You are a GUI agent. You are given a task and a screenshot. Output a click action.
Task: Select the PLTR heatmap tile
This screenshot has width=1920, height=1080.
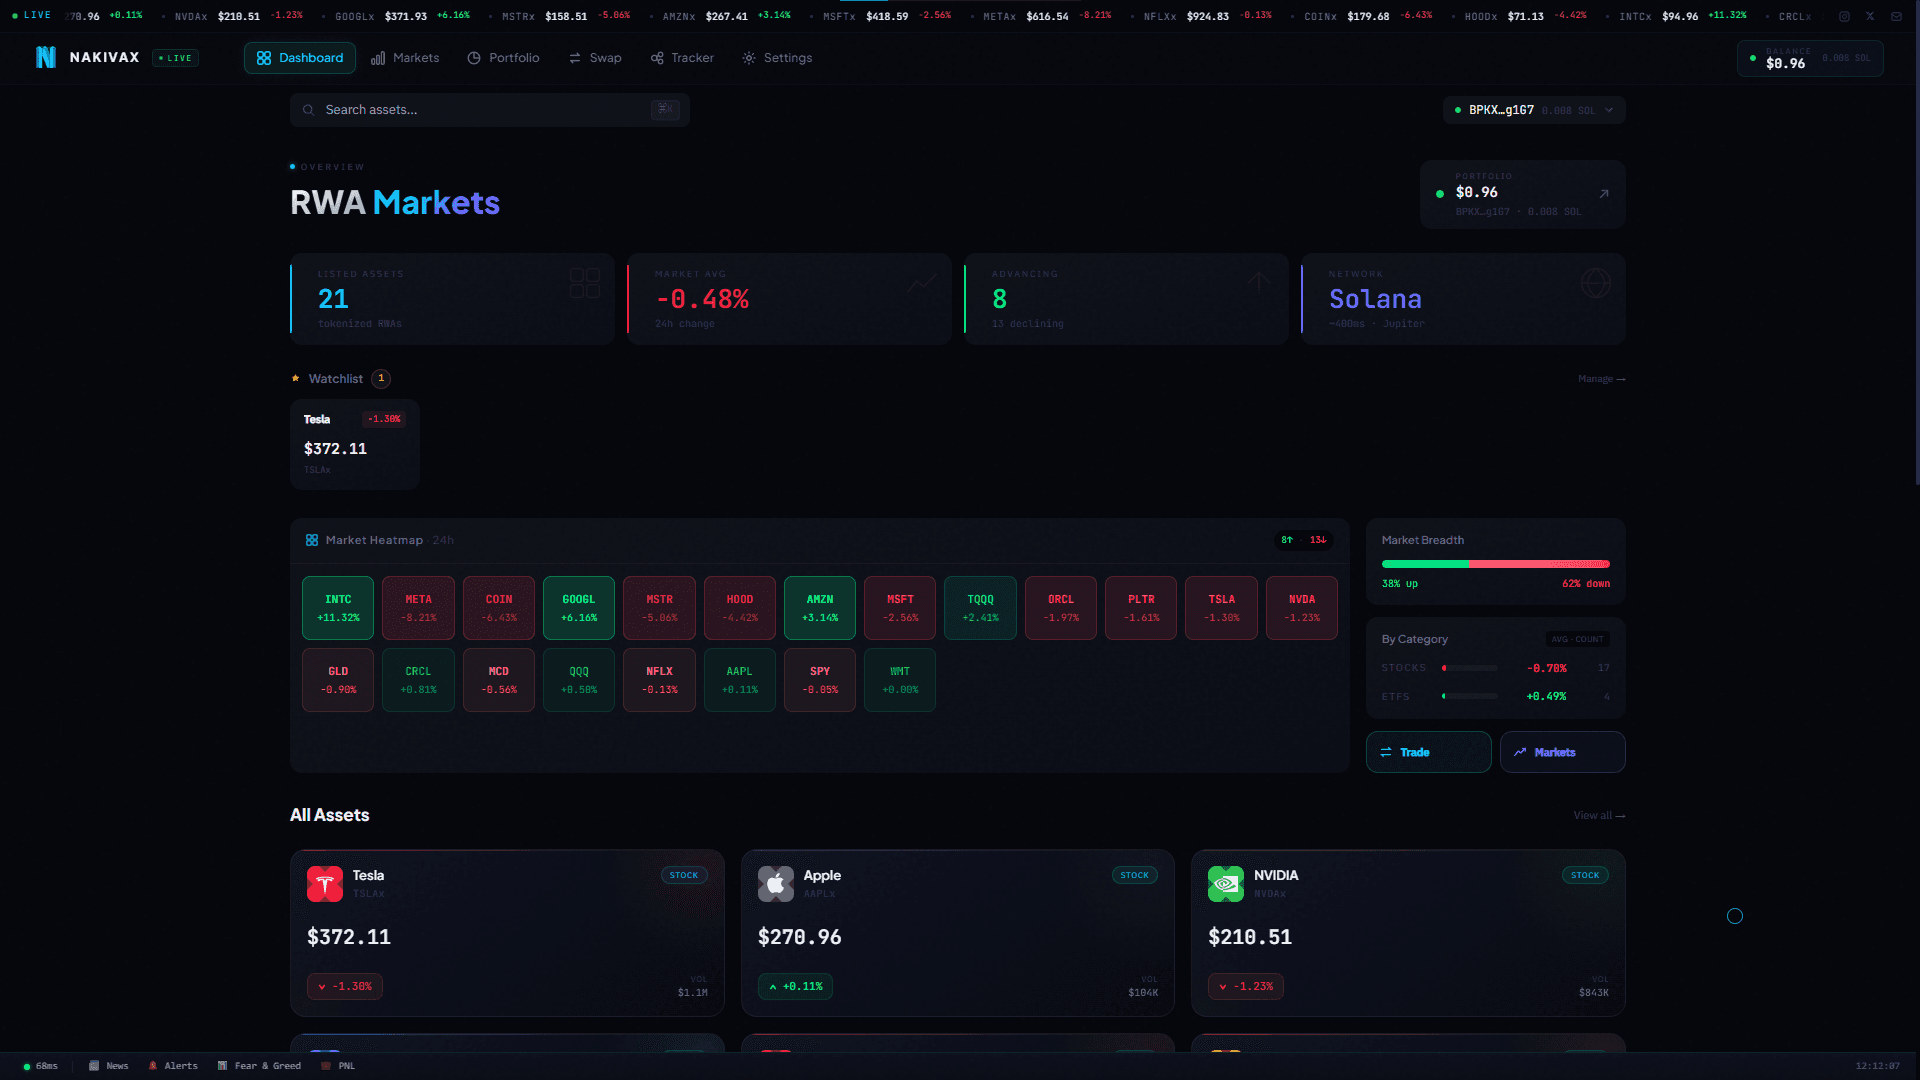(x=1141, y=608)
